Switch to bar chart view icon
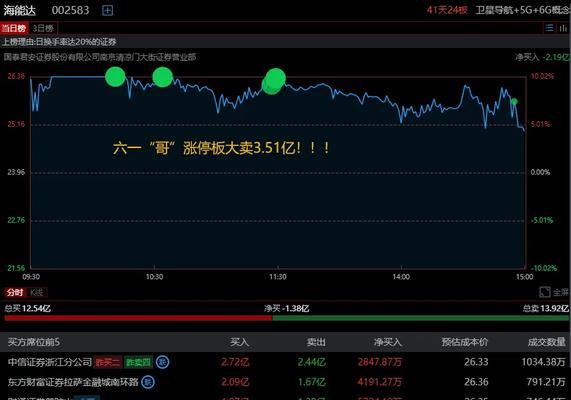This screenshot has width=571, height=400. [563, 28]
